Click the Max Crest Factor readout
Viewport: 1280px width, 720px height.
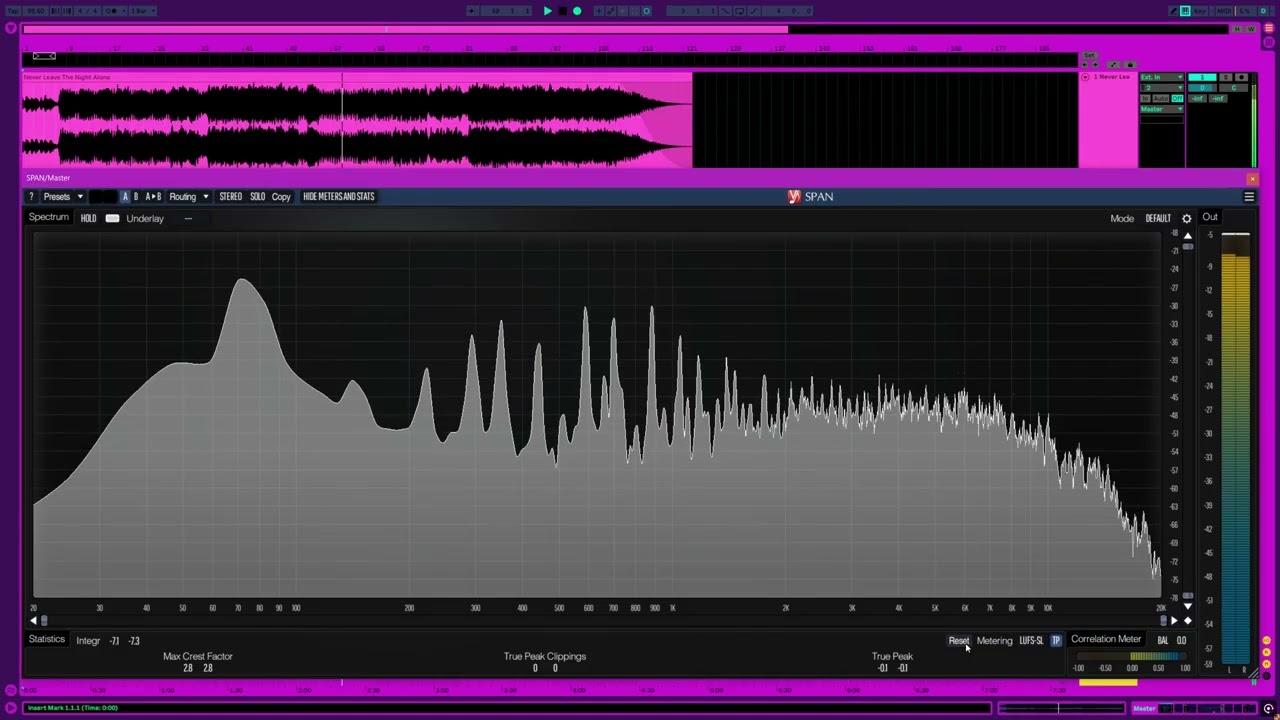[198, 662]
